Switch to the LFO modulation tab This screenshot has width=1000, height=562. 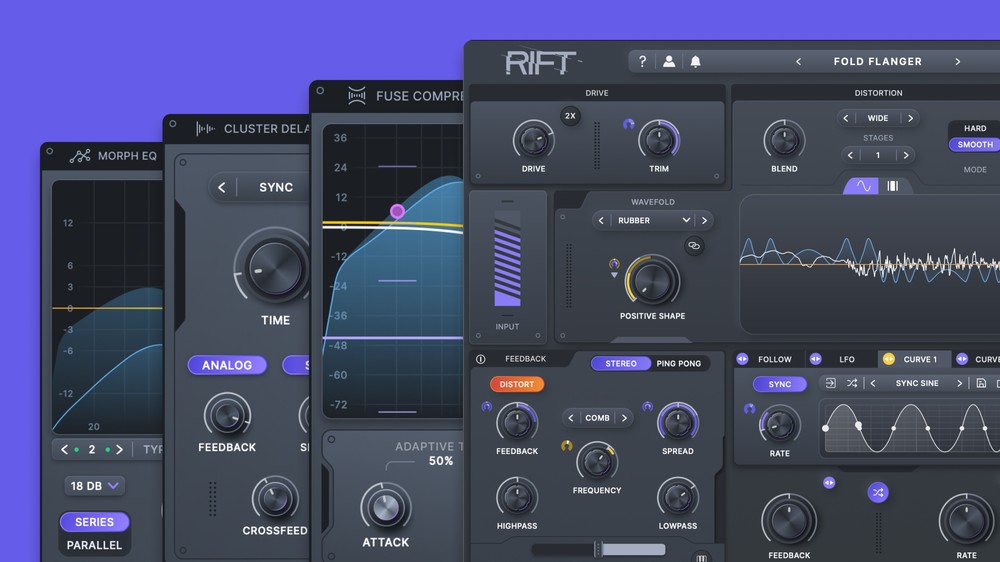(x=846, y=359)
